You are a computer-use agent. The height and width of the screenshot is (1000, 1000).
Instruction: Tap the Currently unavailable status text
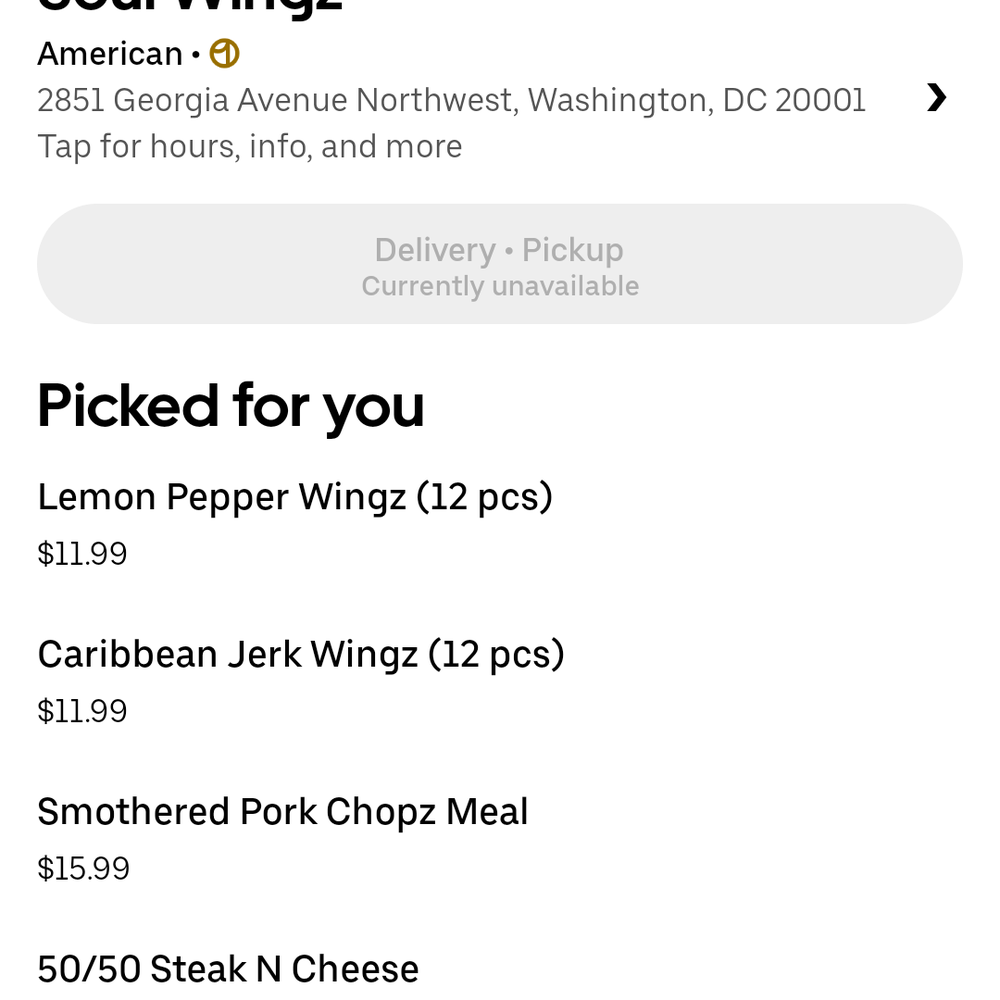tap(500, 286)
